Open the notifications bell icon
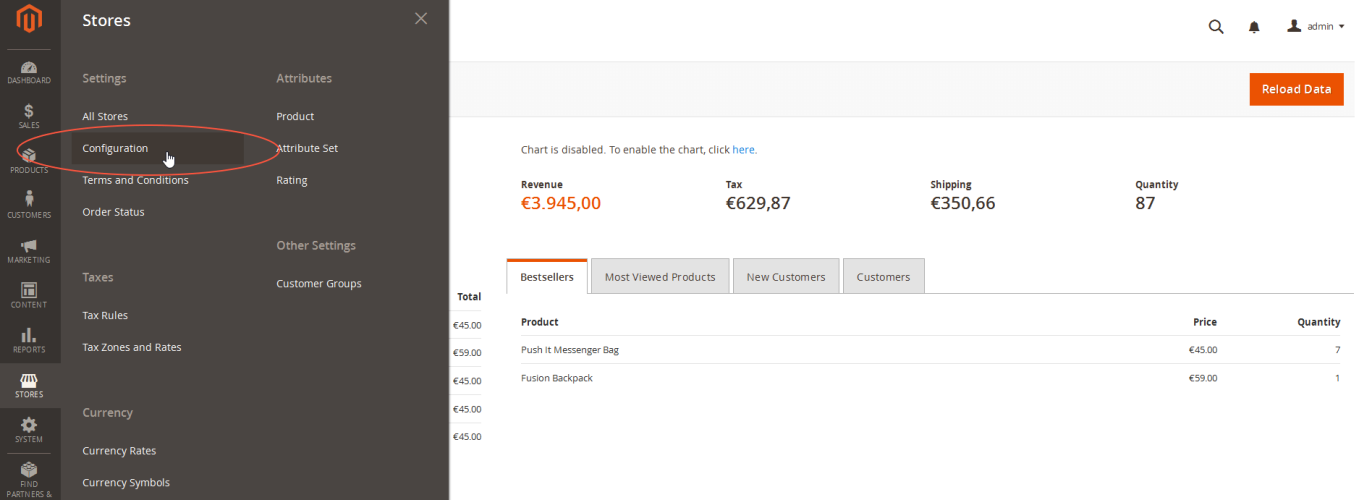This screenshot has height=500, width=1359. (x=1254, y=27)
